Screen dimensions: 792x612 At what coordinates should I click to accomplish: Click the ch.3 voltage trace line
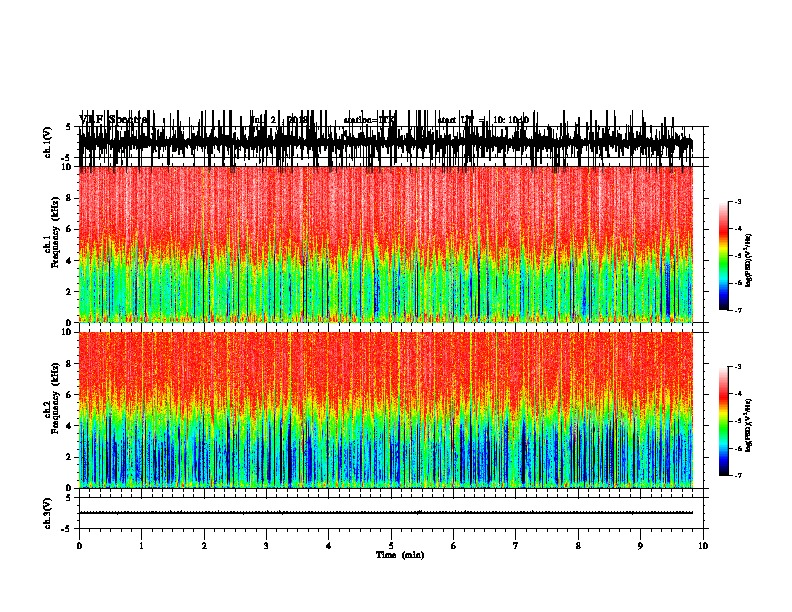point(386,513)
